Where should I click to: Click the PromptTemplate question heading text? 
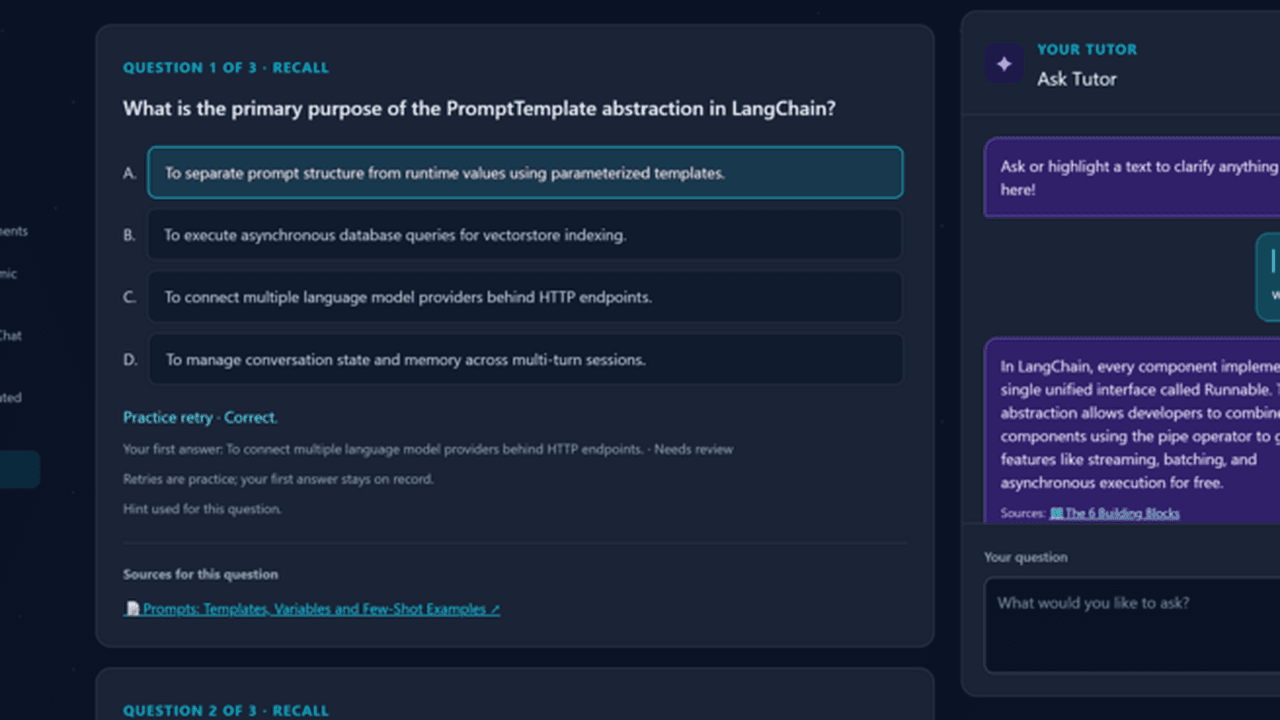point(479,108)
